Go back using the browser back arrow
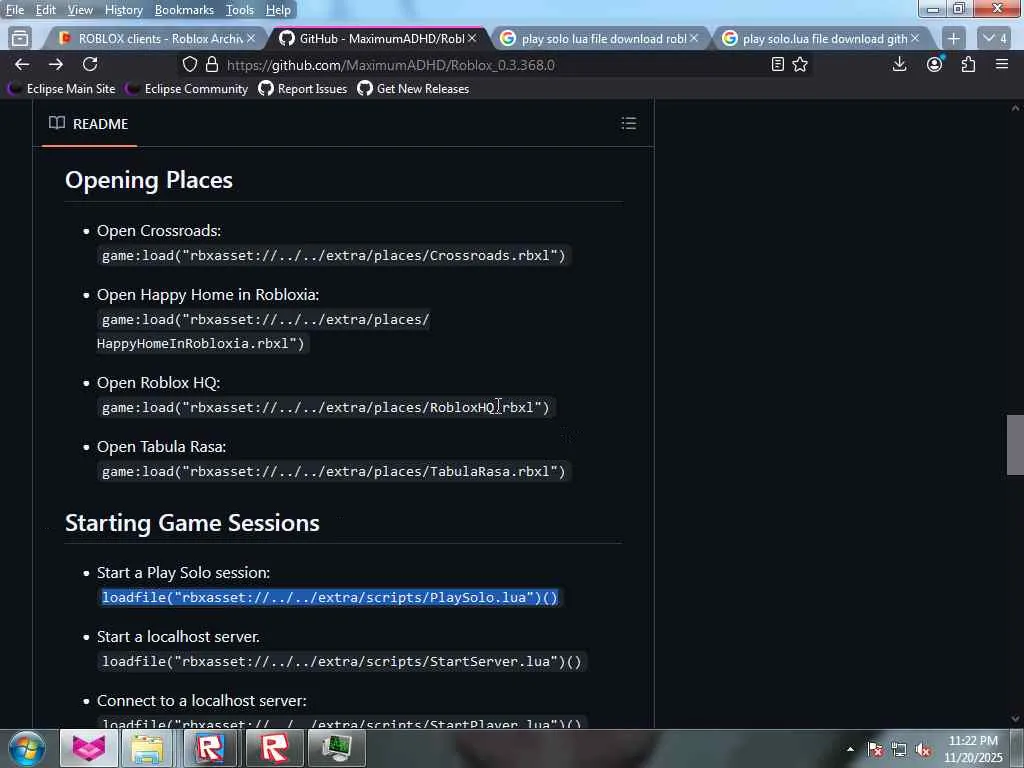The width and height of the screenshot is (1024, 768). pyautogui.click(x=22, y=64)
